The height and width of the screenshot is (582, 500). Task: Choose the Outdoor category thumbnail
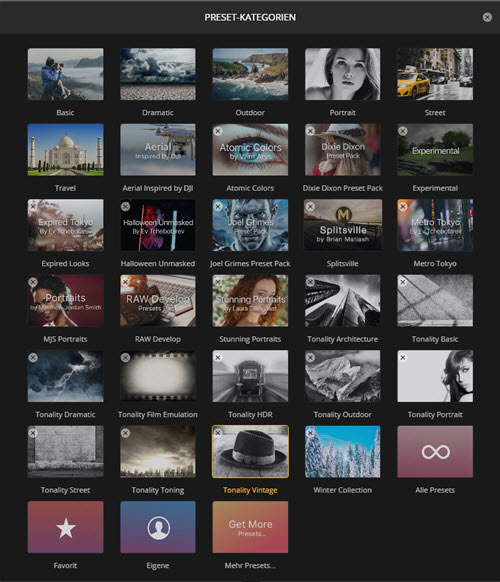click(250, 74)
